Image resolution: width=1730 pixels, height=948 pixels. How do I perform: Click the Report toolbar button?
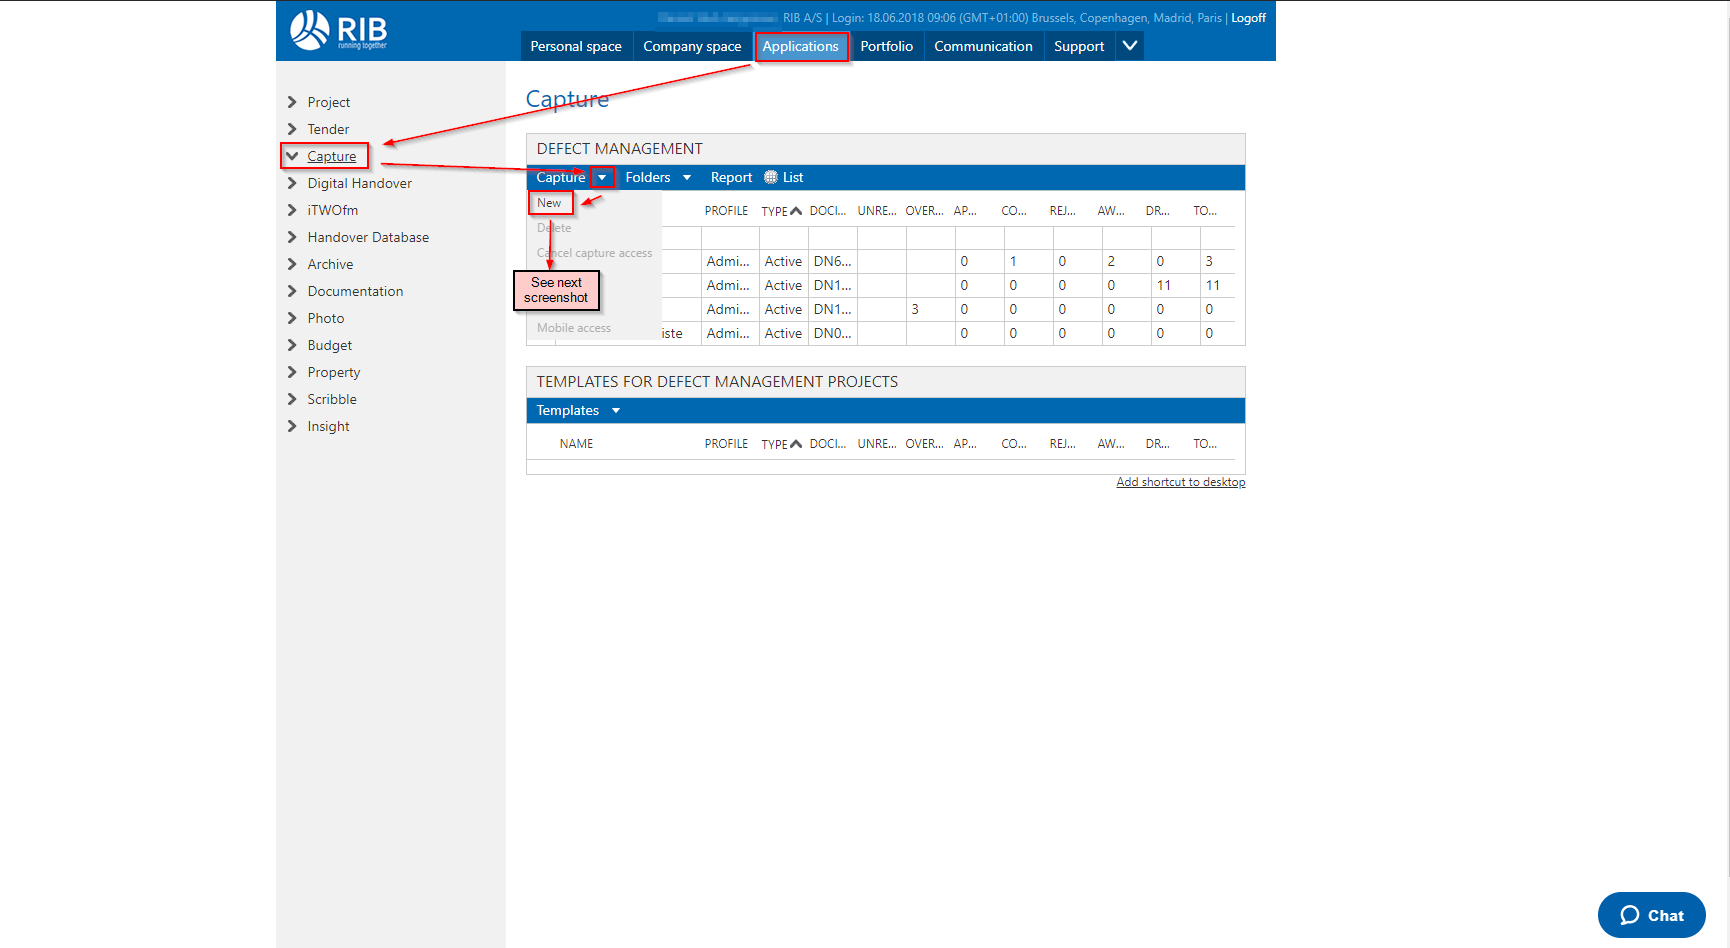pos(731,177)
